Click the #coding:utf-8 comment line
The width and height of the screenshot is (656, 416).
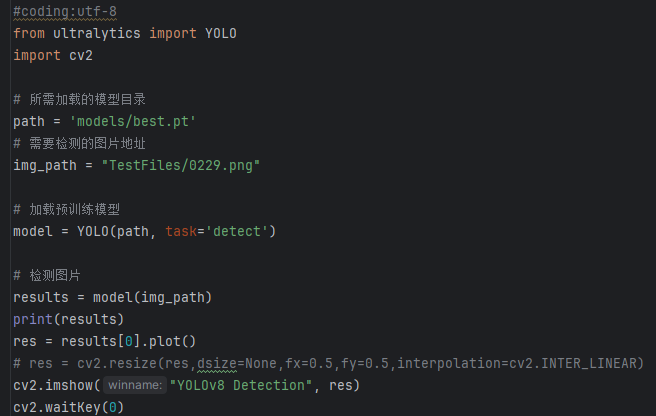(x=60, y=11)
